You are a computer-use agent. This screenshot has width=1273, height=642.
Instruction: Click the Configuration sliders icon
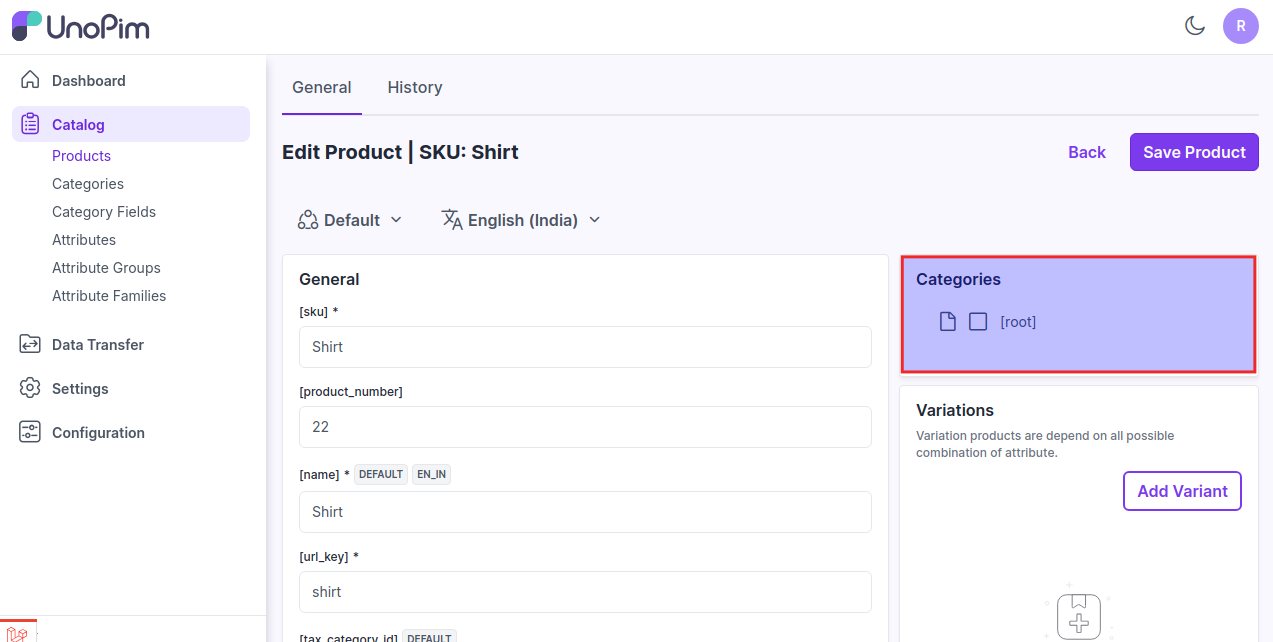[x=30, y=432]
